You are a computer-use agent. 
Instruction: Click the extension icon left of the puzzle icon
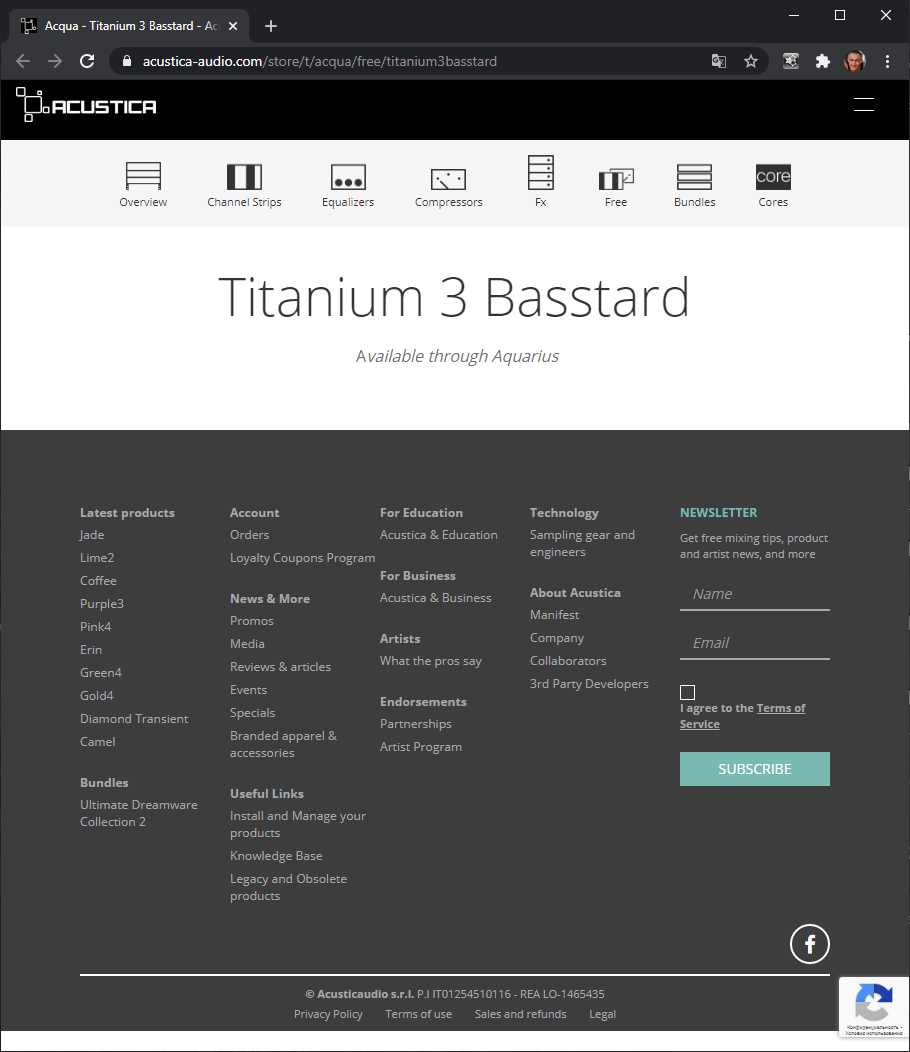click(791, 61)
